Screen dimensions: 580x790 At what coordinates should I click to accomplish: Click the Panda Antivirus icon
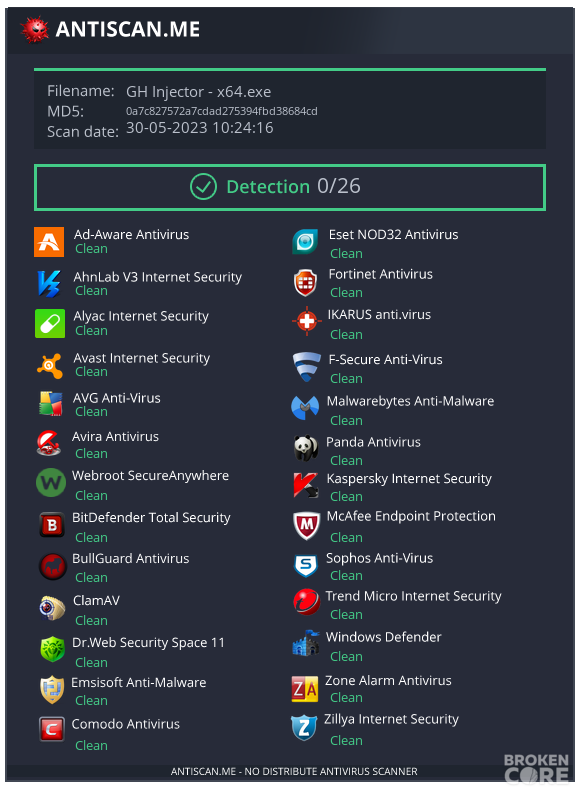click(x=306, y=448)
